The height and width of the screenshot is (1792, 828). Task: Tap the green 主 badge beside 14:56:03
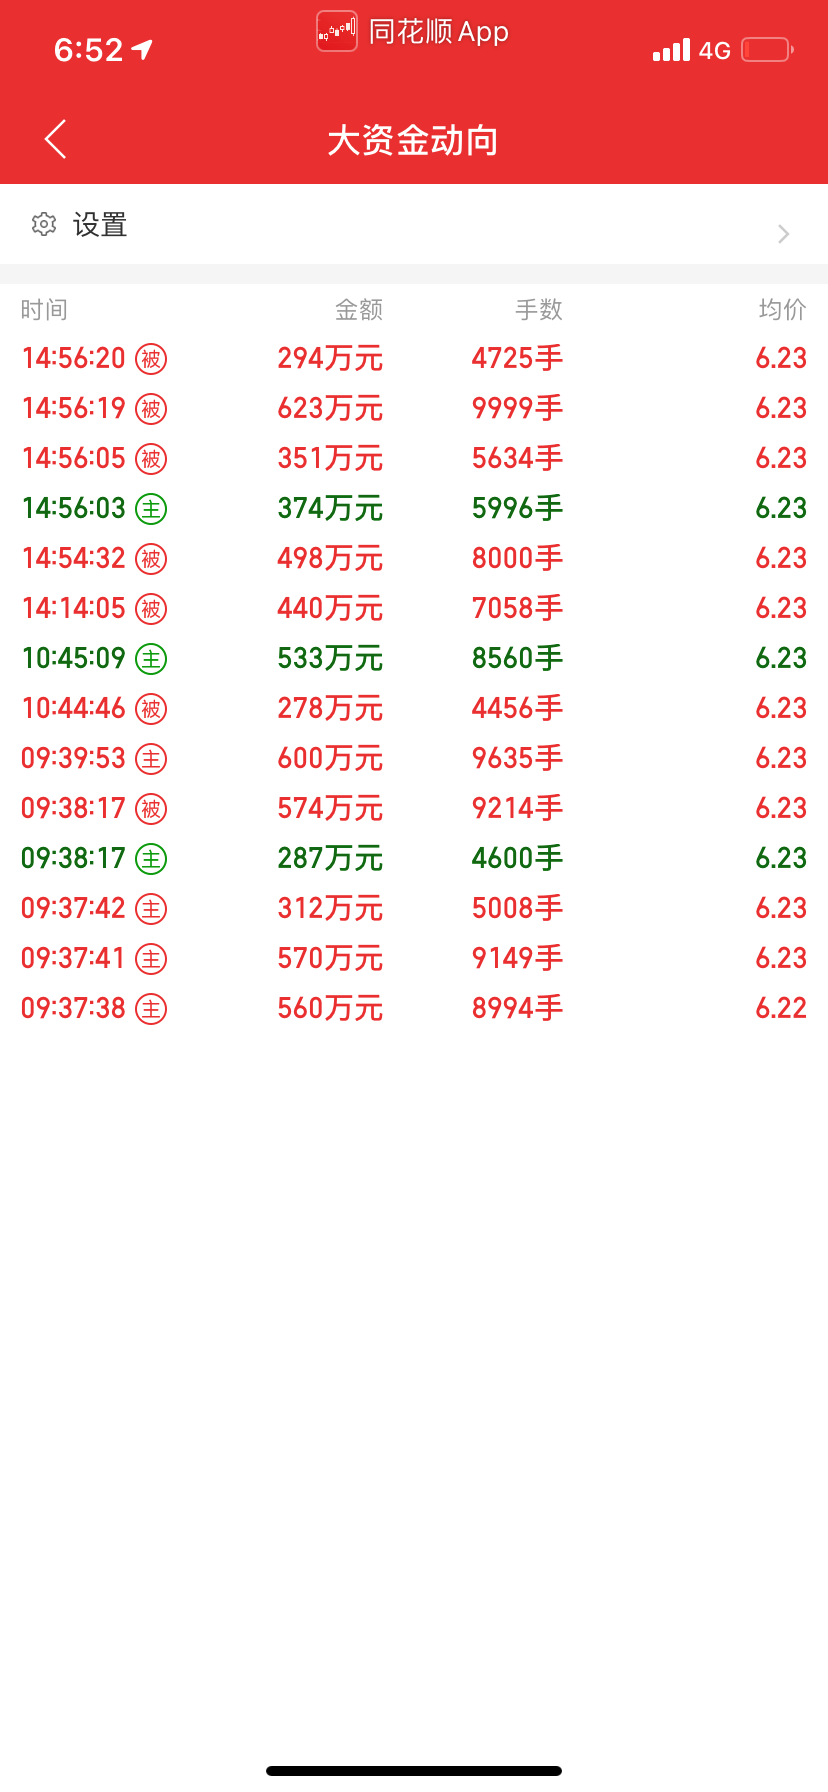click(151, 509)
